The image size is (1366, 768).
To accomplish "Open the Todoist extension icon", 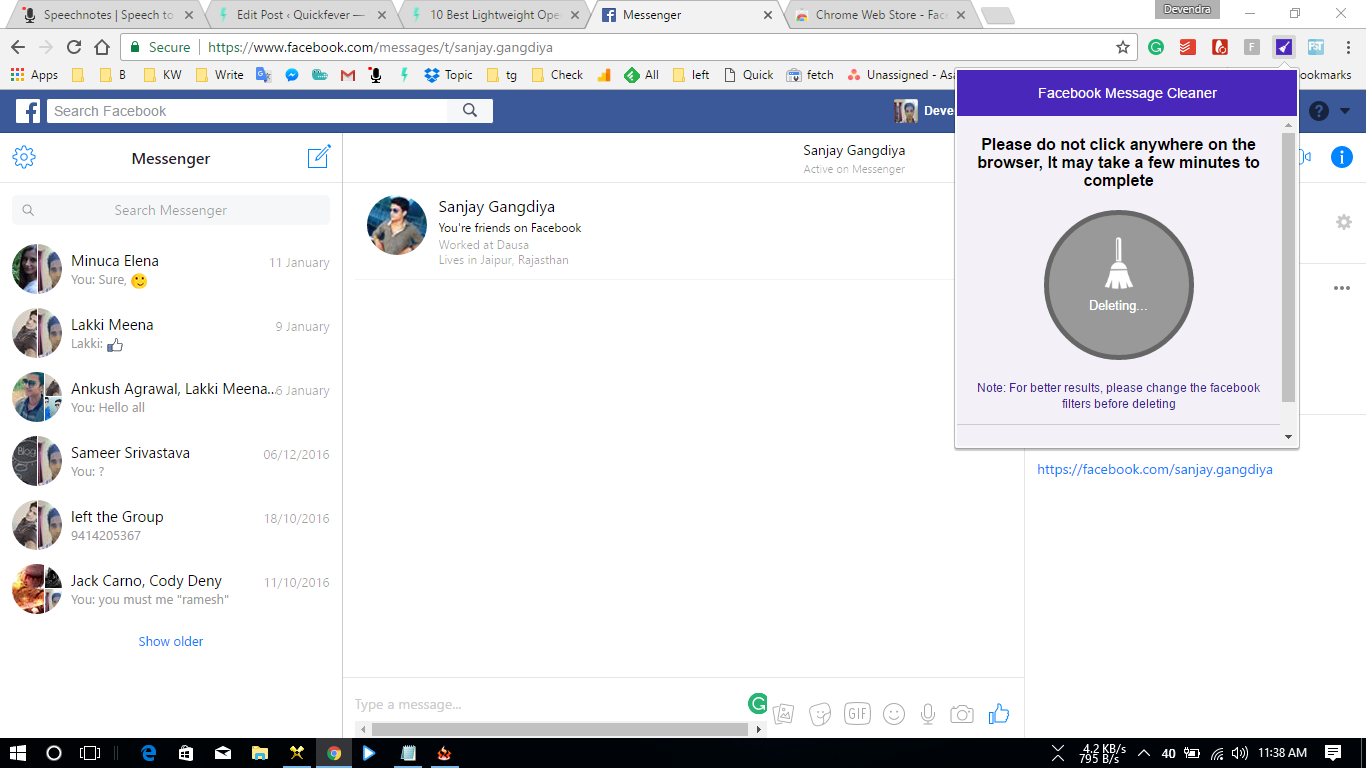I will point(1187,47).
